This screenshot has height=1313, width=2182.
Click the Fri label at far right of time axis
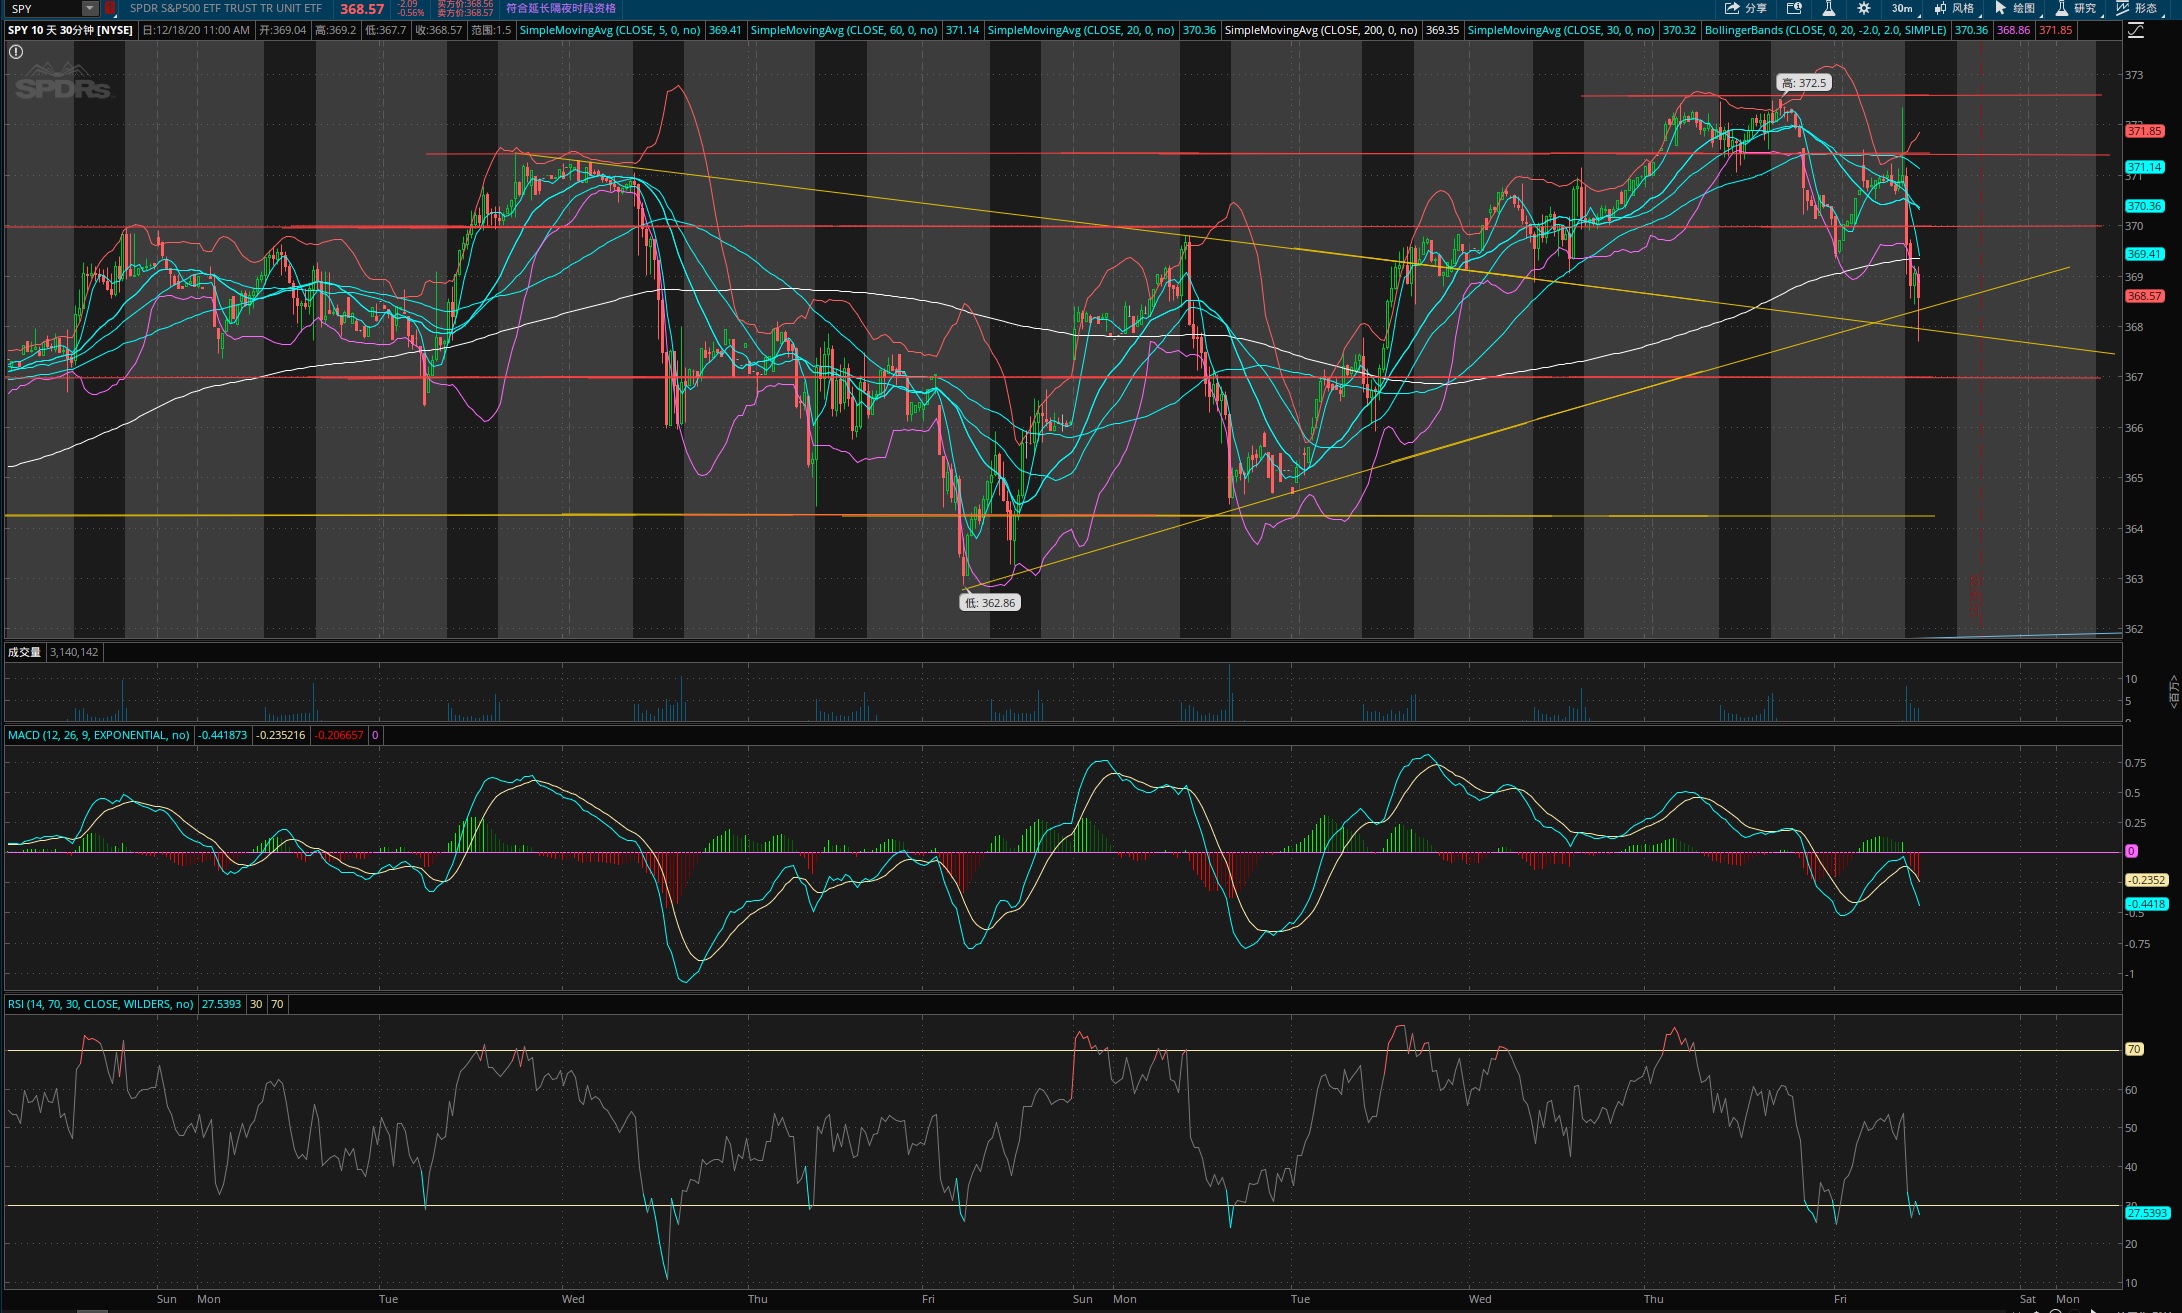[x=1840, y=1299]
